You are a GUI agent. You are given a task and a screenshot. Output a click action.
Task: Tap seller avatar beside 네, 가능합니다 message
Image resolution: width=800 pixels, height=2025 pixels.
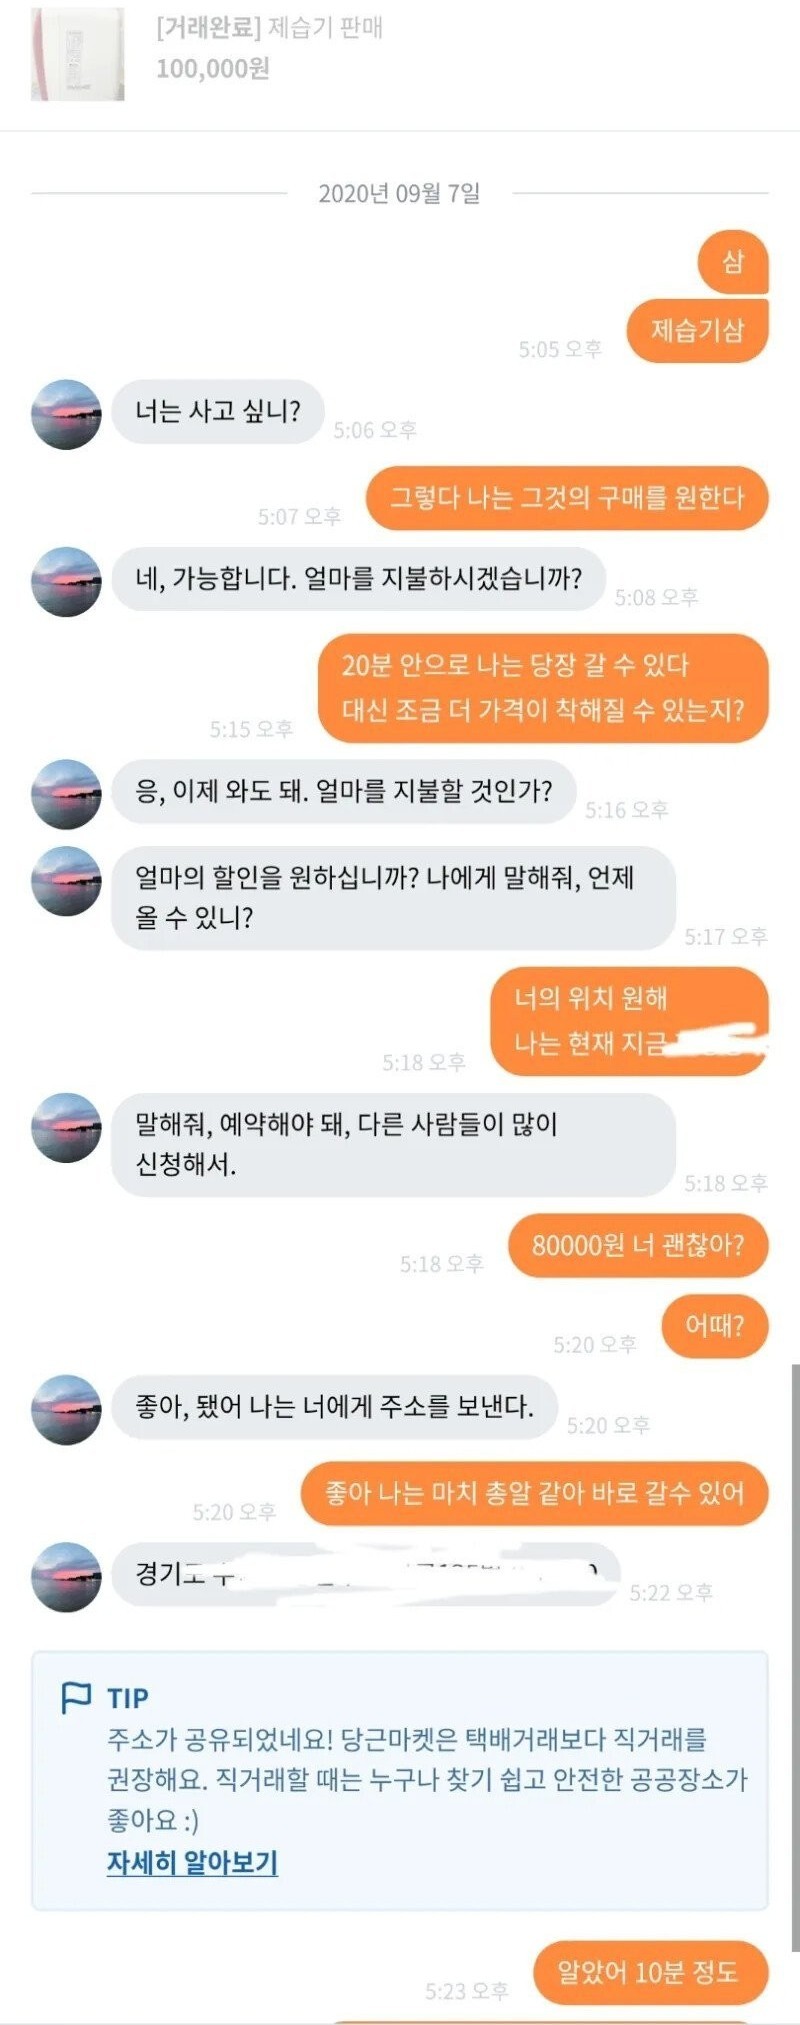(x=66, y=581)
